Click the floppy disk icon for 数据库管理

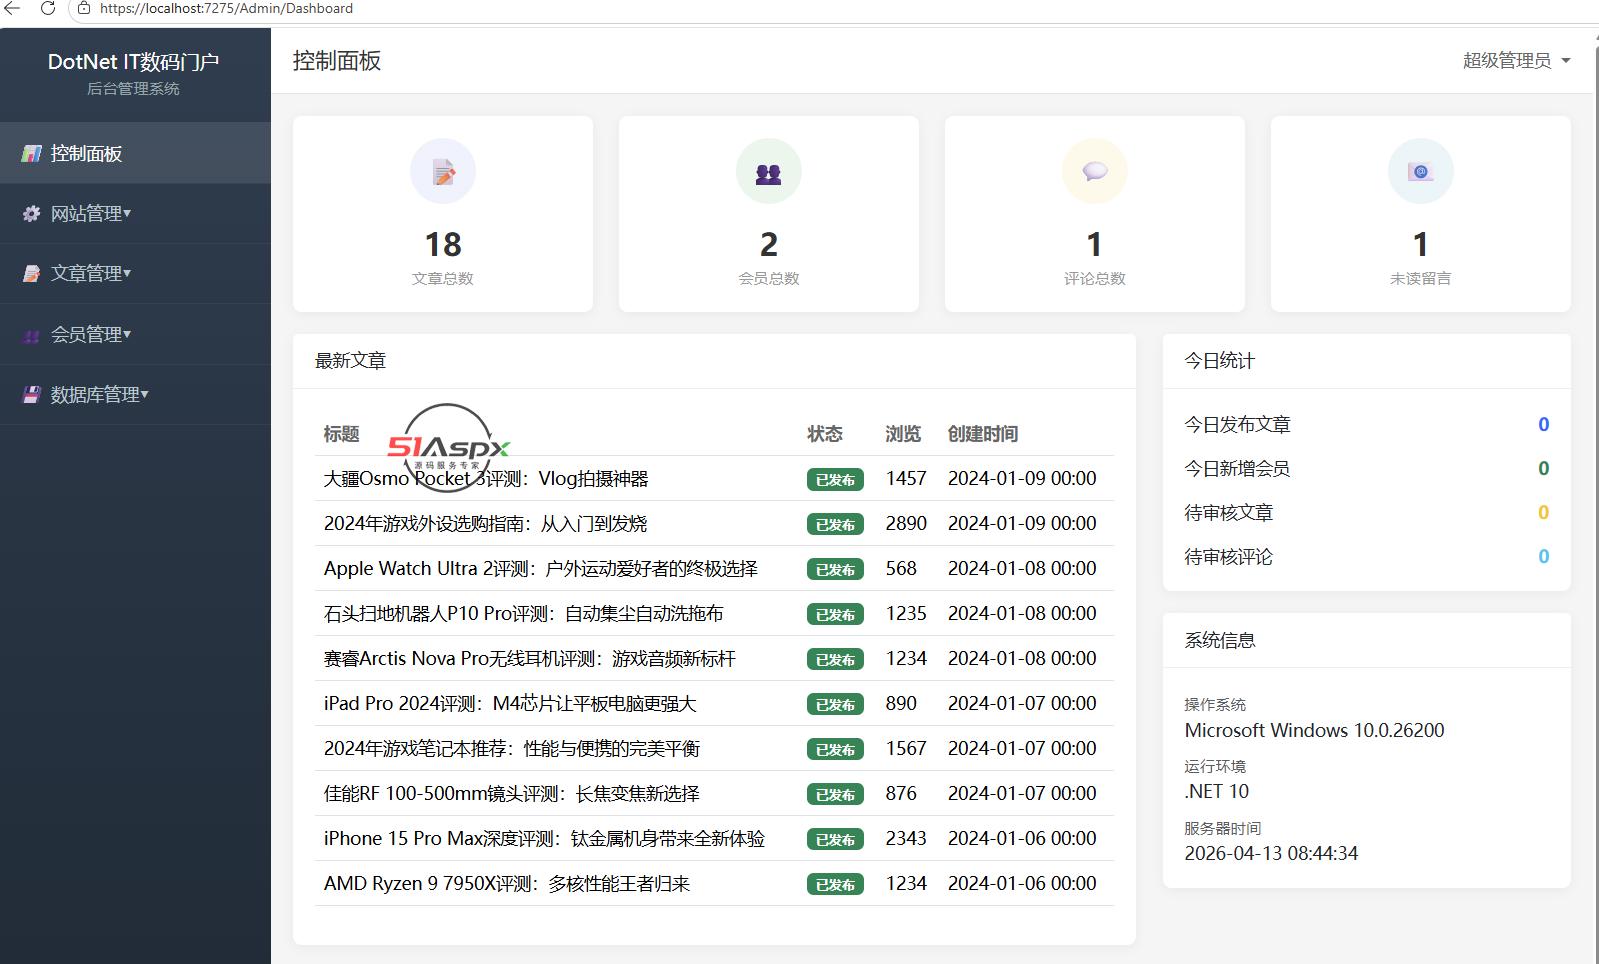tap(32, 394)
